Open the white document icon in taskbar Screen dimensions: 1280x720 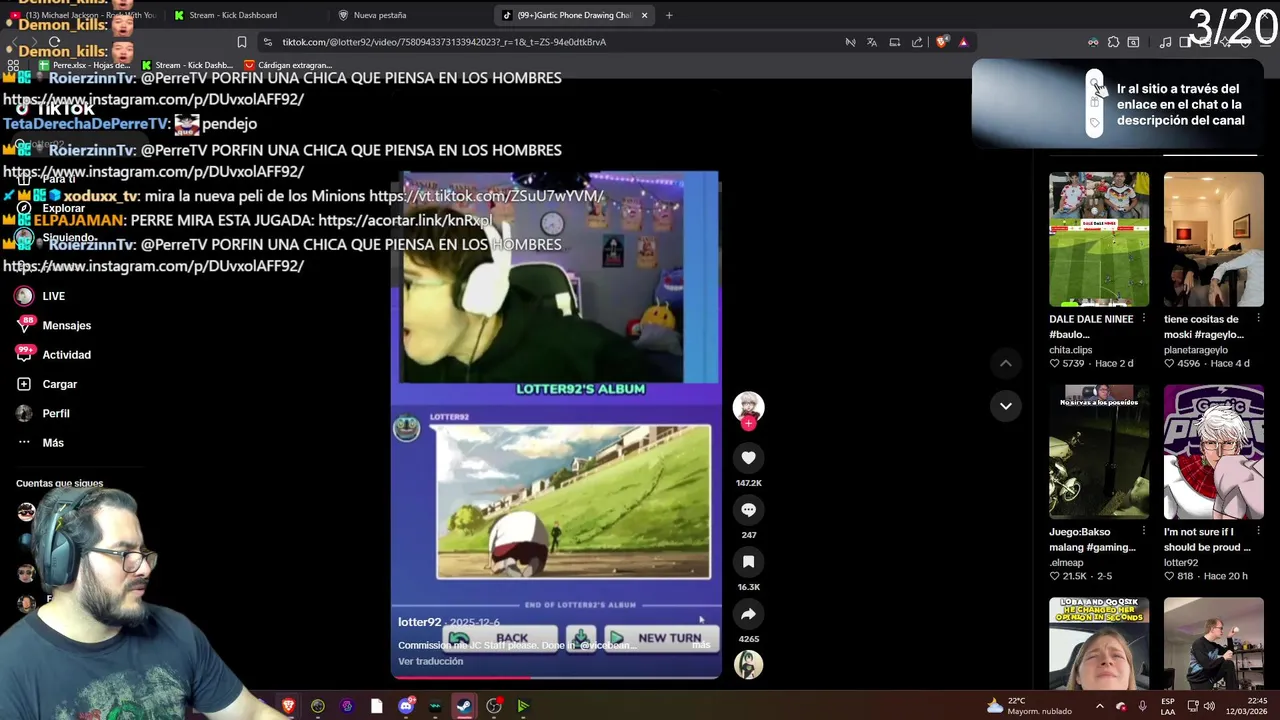(x=376, y=706)
